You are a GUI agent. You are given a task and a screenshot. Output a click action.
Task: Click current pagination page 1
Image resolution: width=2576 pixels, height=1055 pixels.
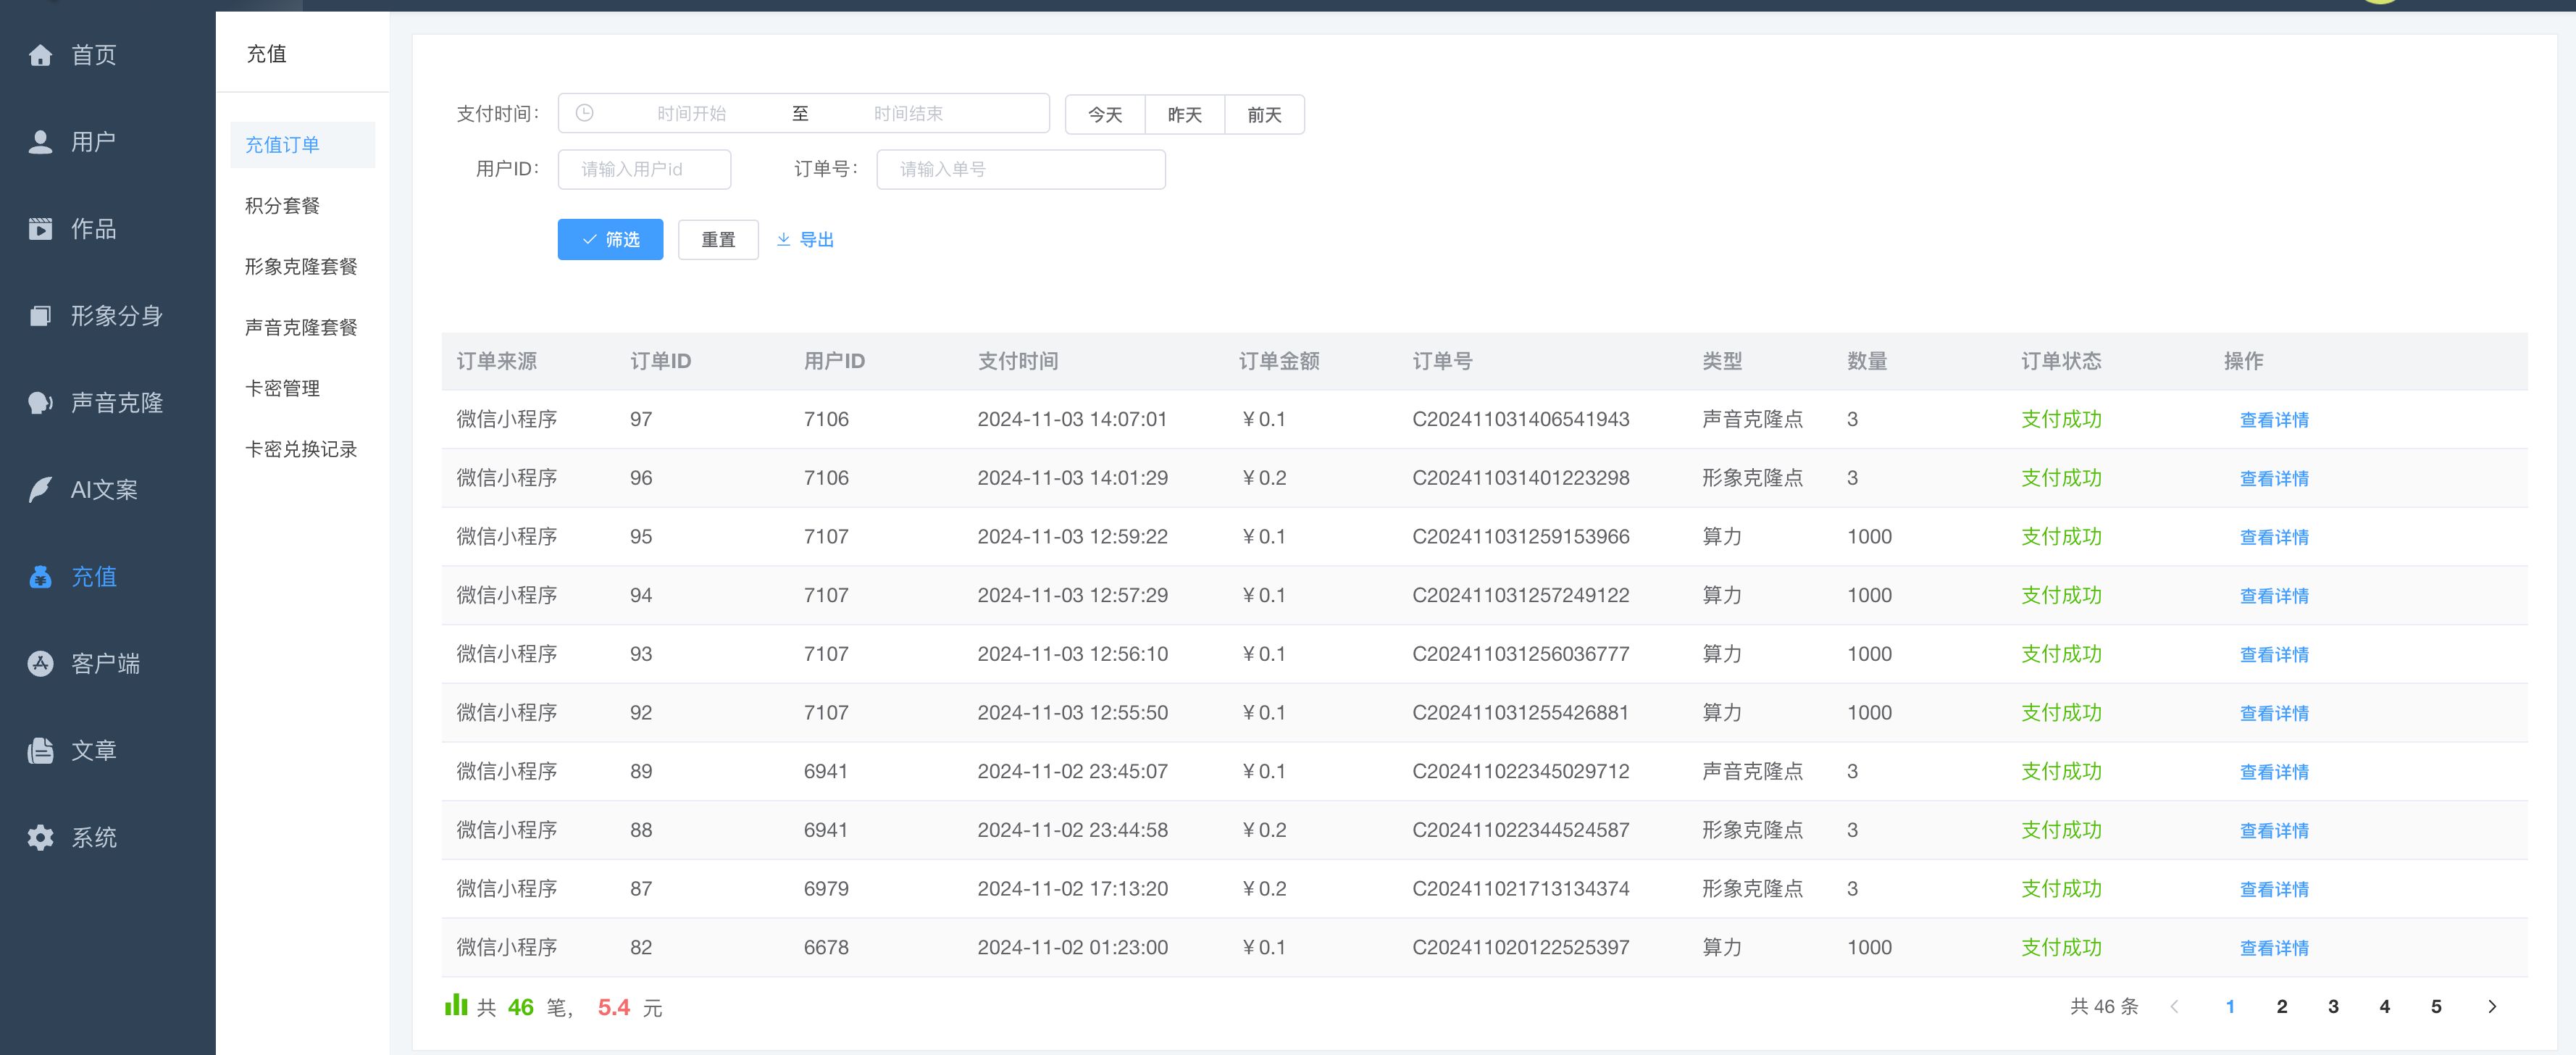[2230, 1007]
